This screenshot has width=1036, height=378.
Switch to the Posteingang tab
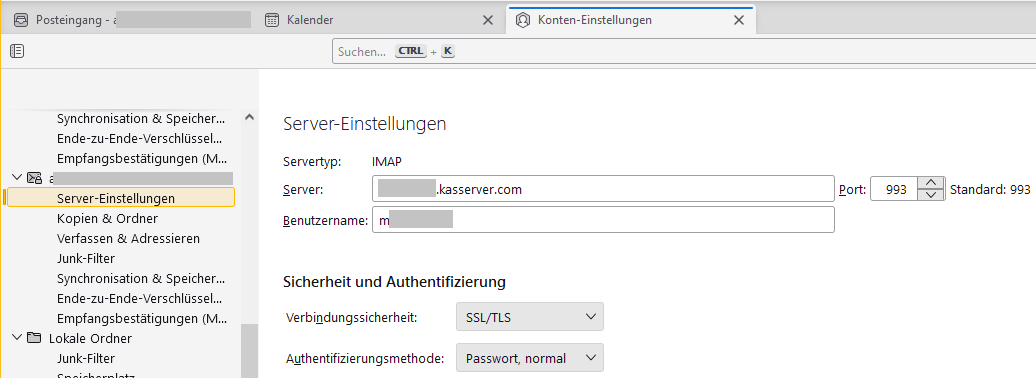pyautogui.click(x=130, y=20)
